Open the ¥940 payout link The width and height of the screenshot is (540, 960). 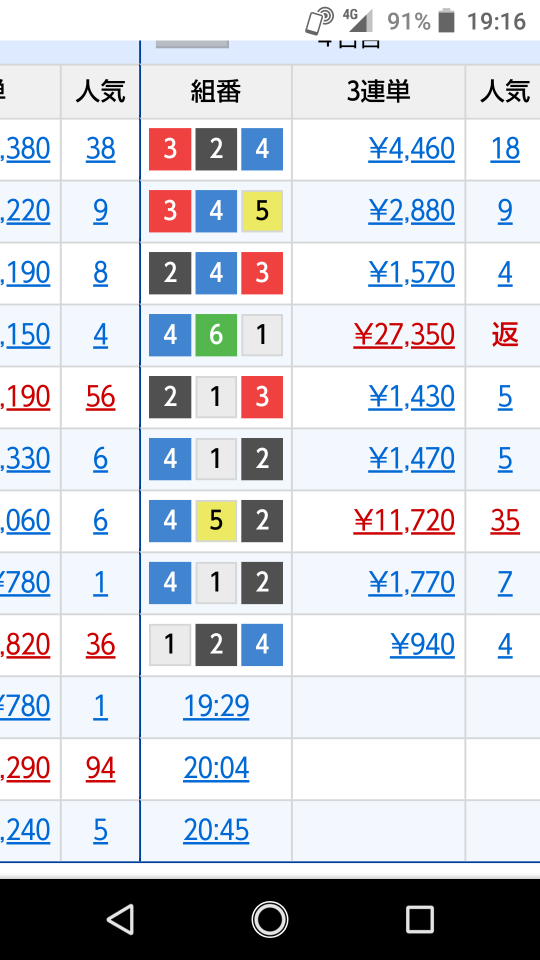click(x=422, y=644)
